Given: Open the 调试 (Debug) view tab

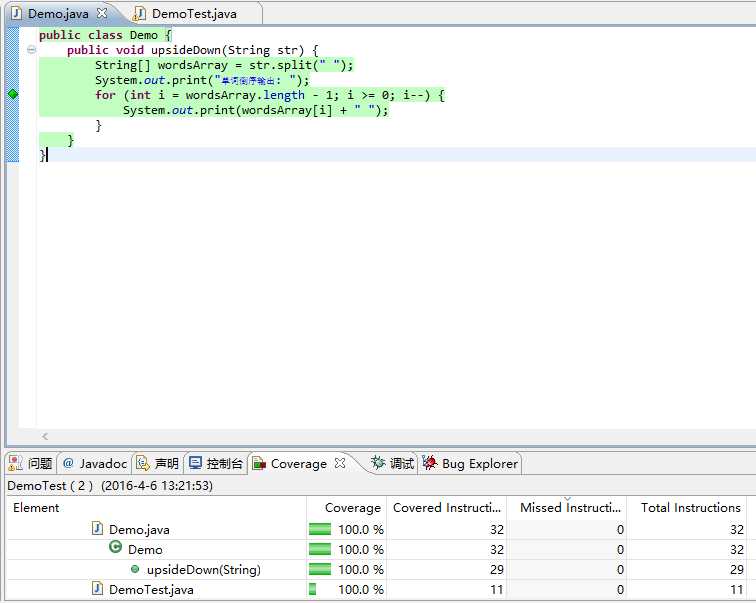Looking at the screenshot, I should [x=392, y=463].
